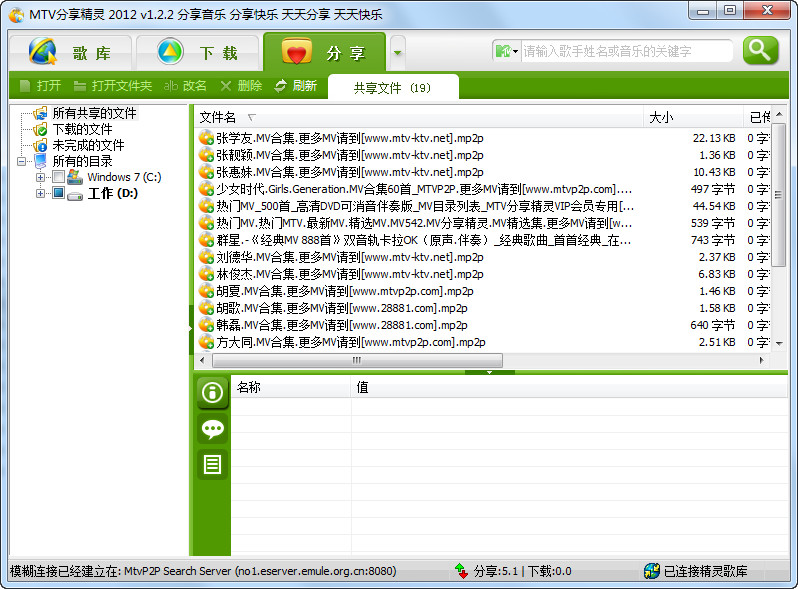Open the 歌库 music library tab

click(x=71, y=52)
